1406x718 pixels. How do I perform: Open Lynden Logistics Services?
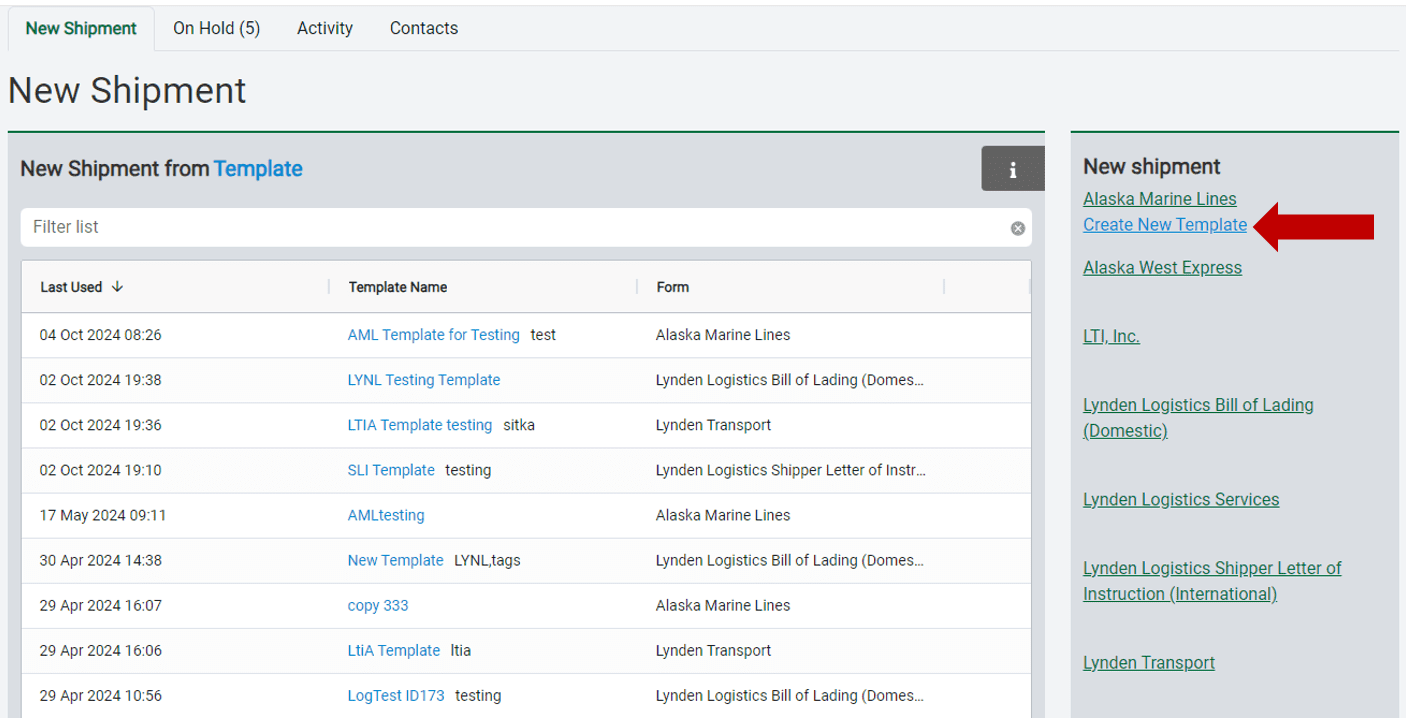click(x=1181, y=499)
